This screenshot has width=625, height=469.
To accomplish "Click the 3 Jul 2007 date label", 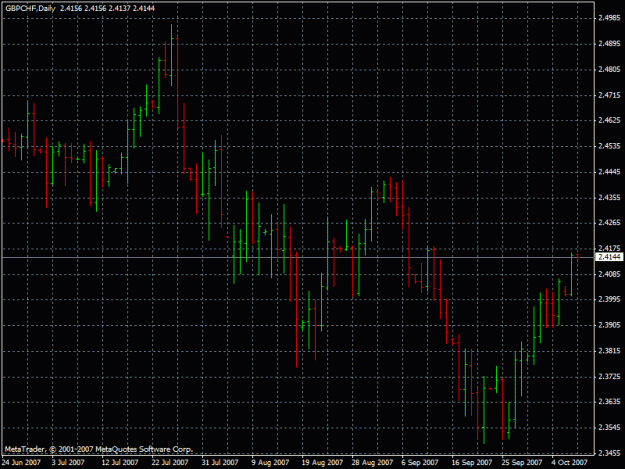I will 68,462.
